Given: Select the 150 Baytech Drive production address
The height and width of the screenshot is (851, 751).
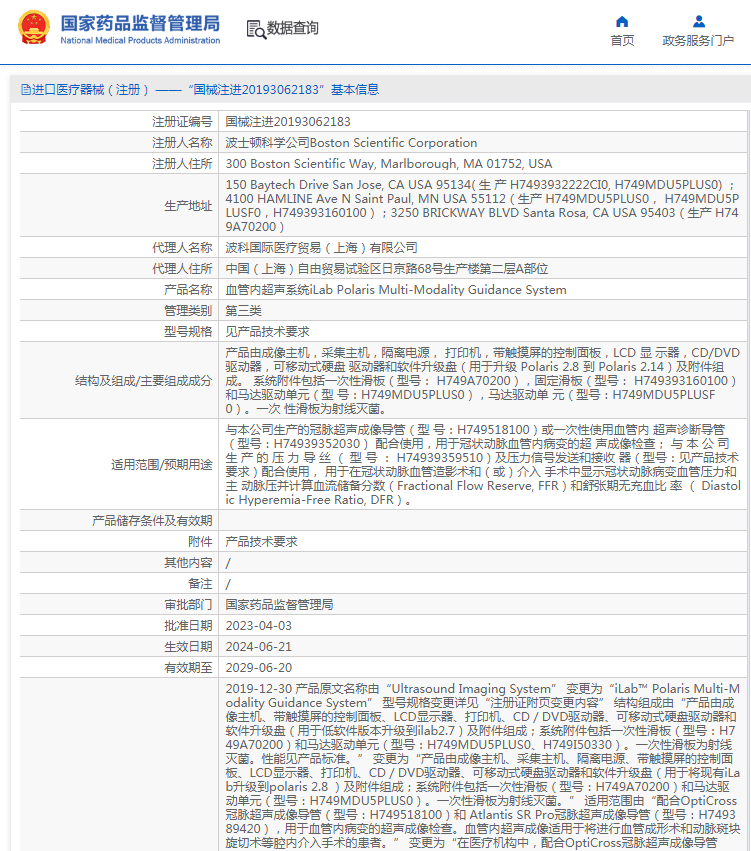Looking at the screenshot, I should tap(482, 206).
